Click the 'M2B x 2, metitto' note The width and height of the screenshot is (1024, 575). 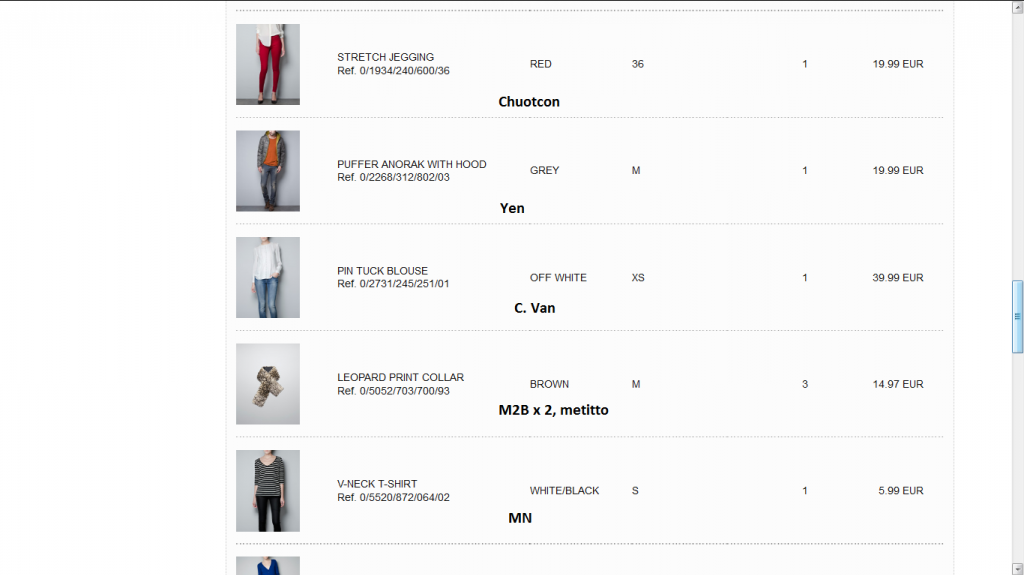pos(554,410)
